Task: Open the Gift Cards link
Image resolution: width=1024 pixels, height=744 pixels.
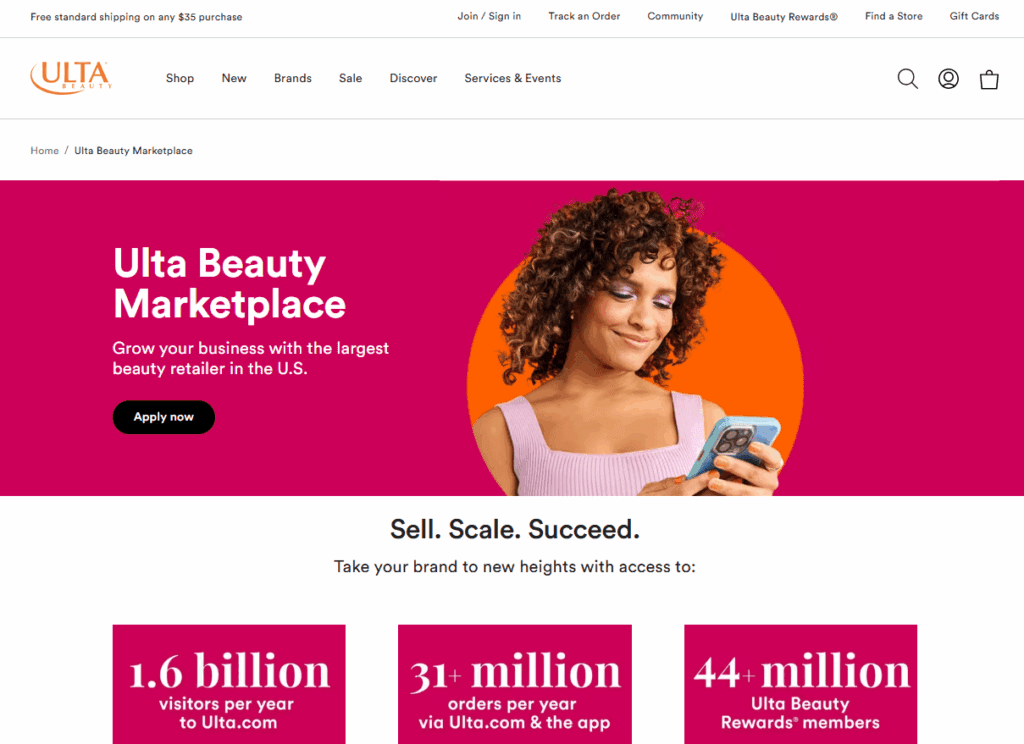Action: pos(974,16)
